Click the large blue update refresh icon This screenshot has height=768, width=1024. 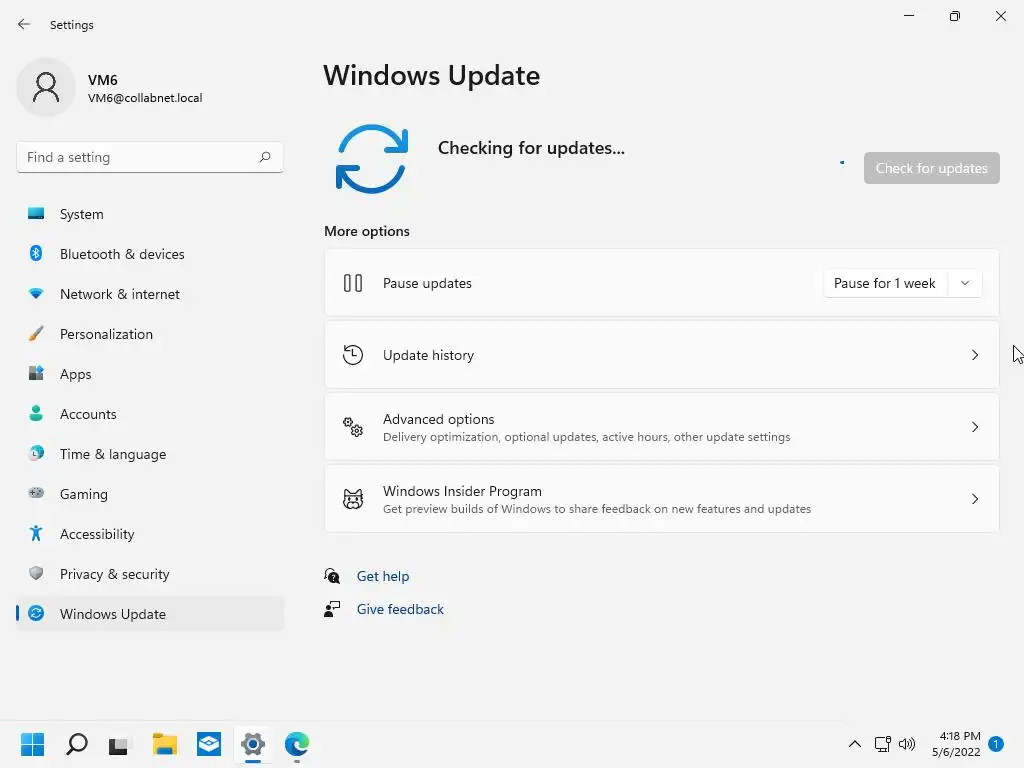pyautogui.click(x=372, y=159)
